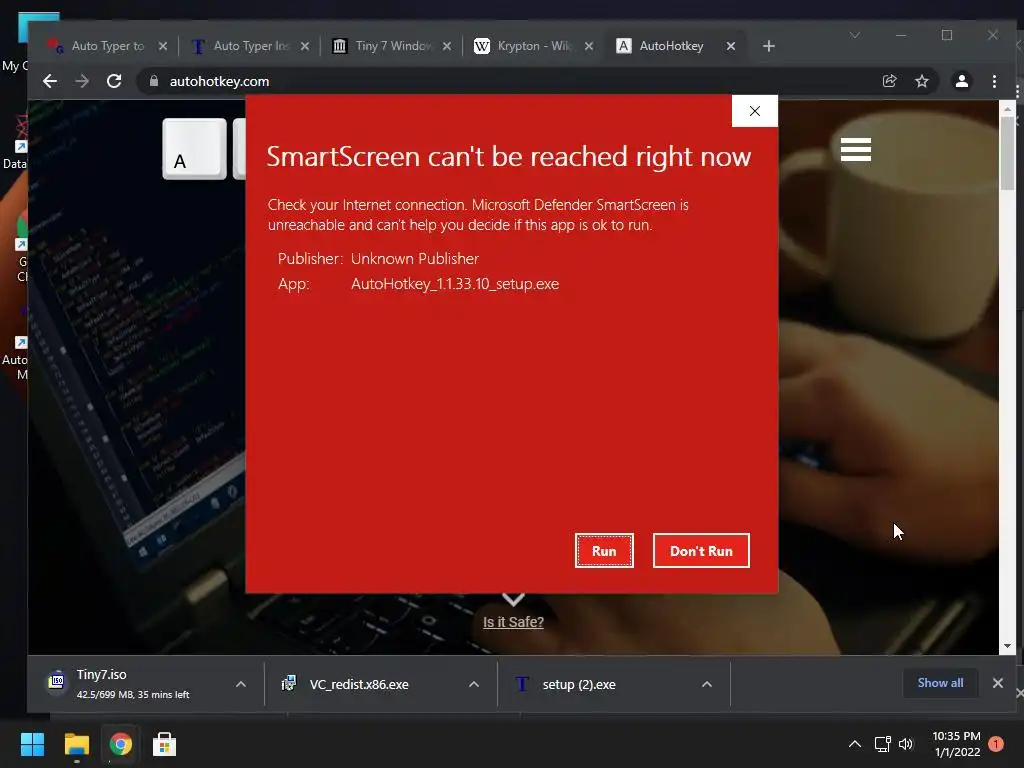Open the website hamburger menu

(x=856, y=150)
